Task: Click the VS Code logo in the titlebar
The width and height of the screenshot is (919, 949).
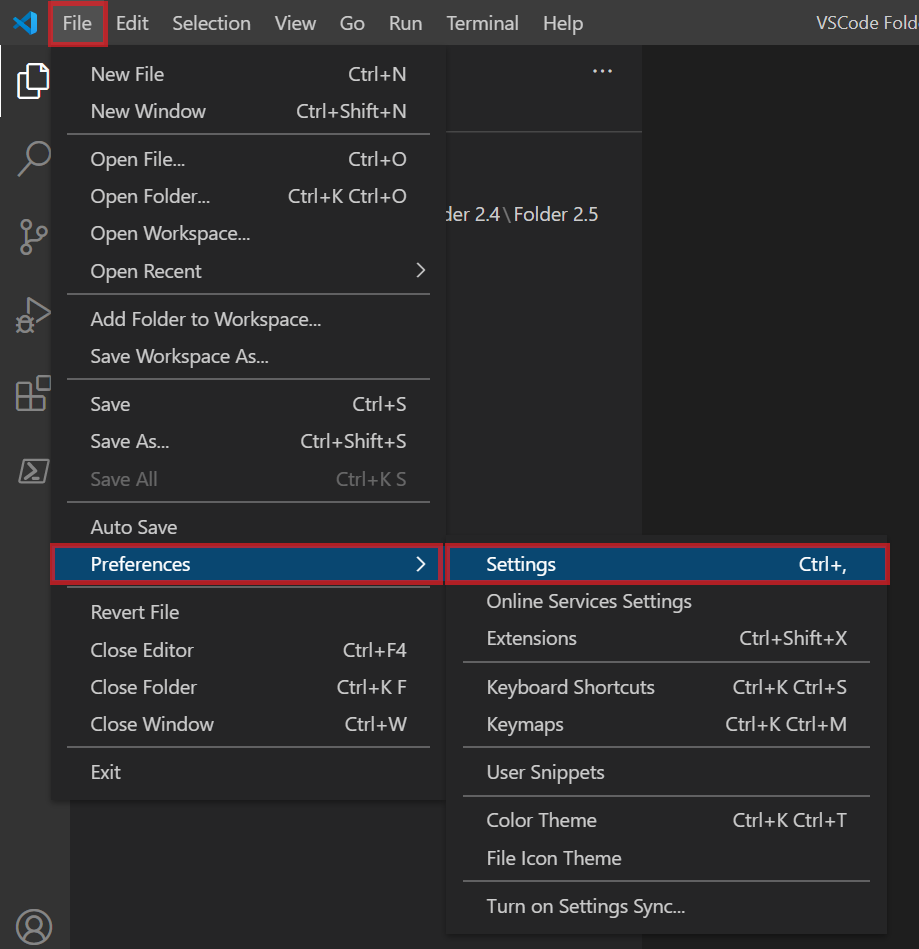Action: pos(22,22)
